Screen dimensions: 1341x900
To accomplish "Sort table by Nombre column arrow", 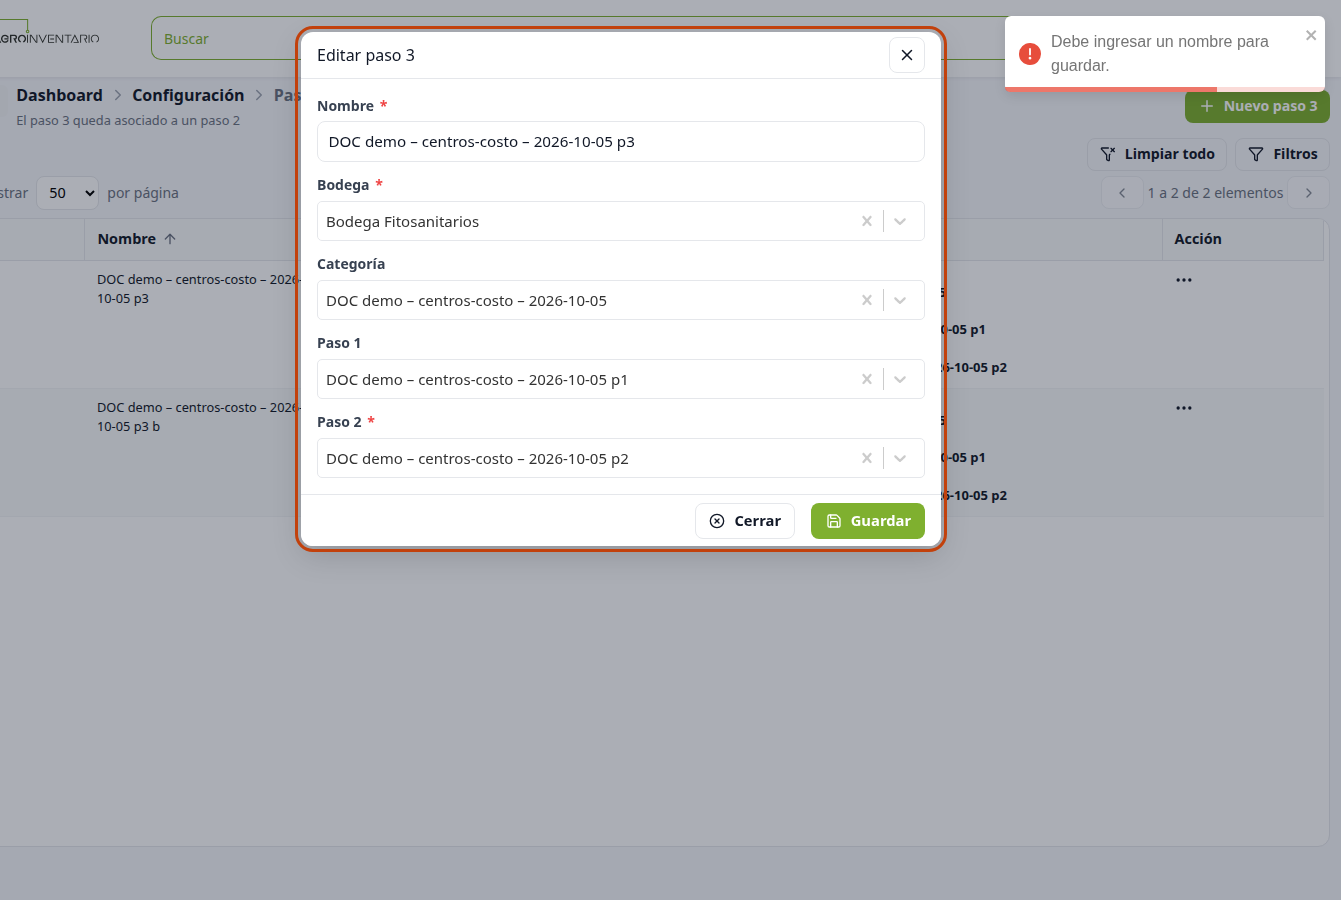I will click(x=170, y=239).
